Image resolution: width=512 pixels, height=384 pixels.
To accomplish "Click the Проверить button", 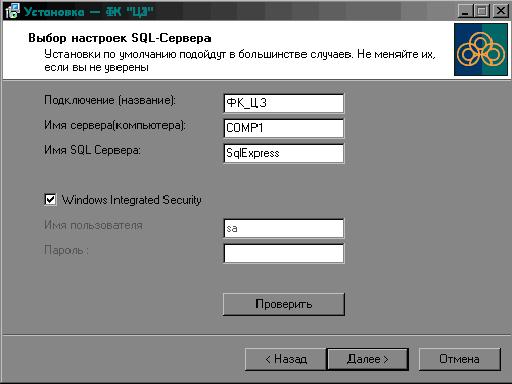I will click(284, 304).
